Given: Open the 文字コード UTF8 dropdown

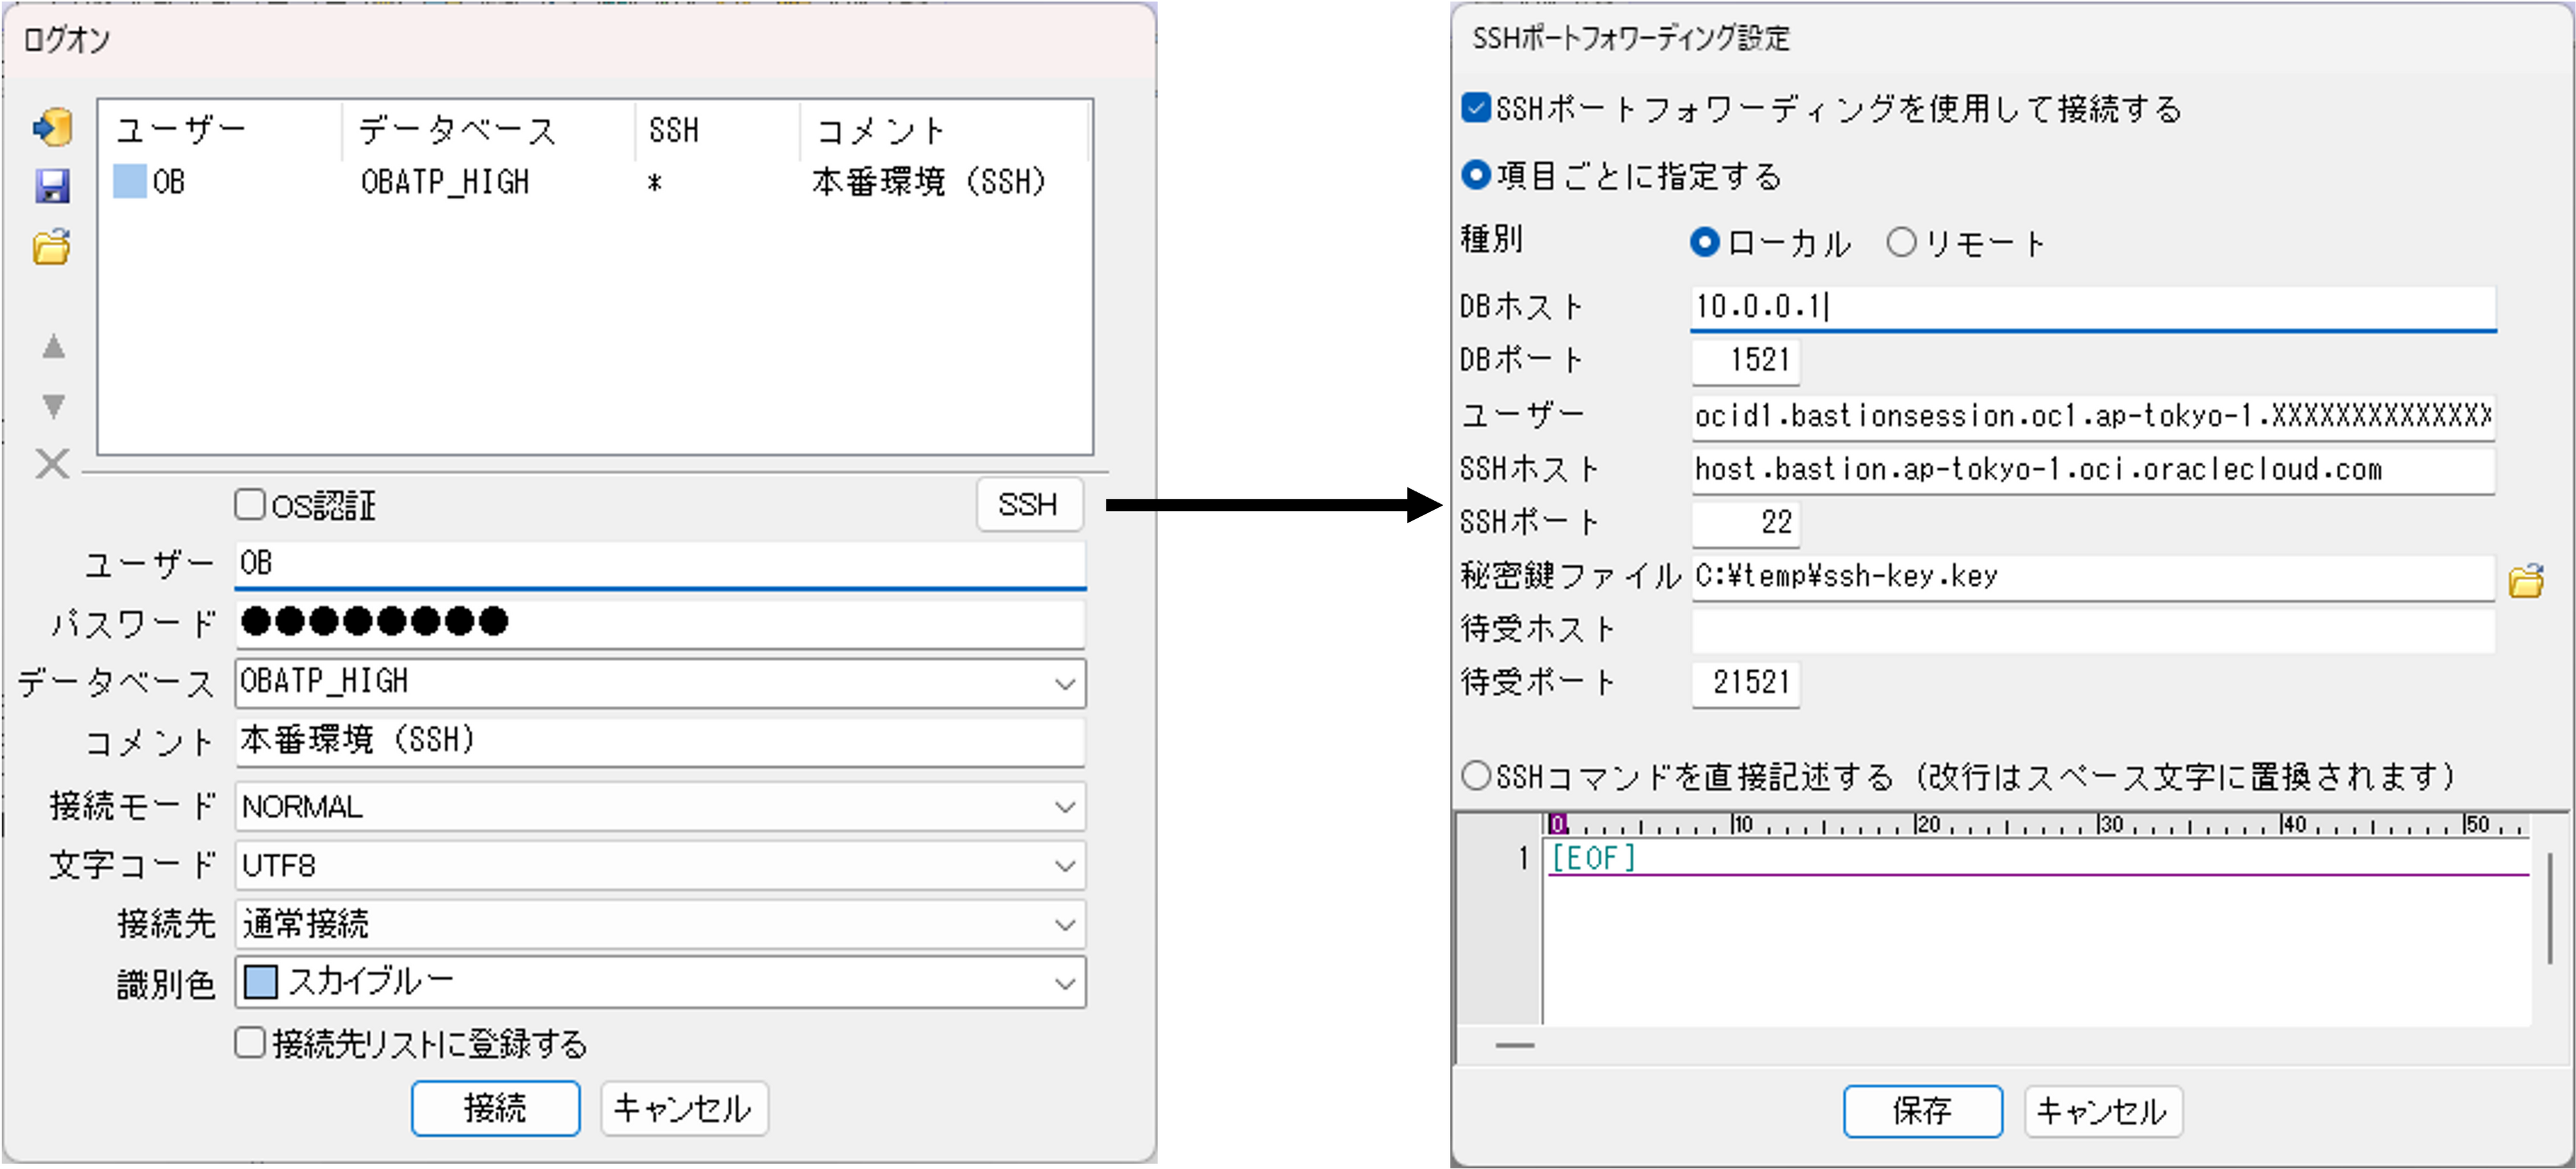Looking at the screenshot, I should (1064, 866).
